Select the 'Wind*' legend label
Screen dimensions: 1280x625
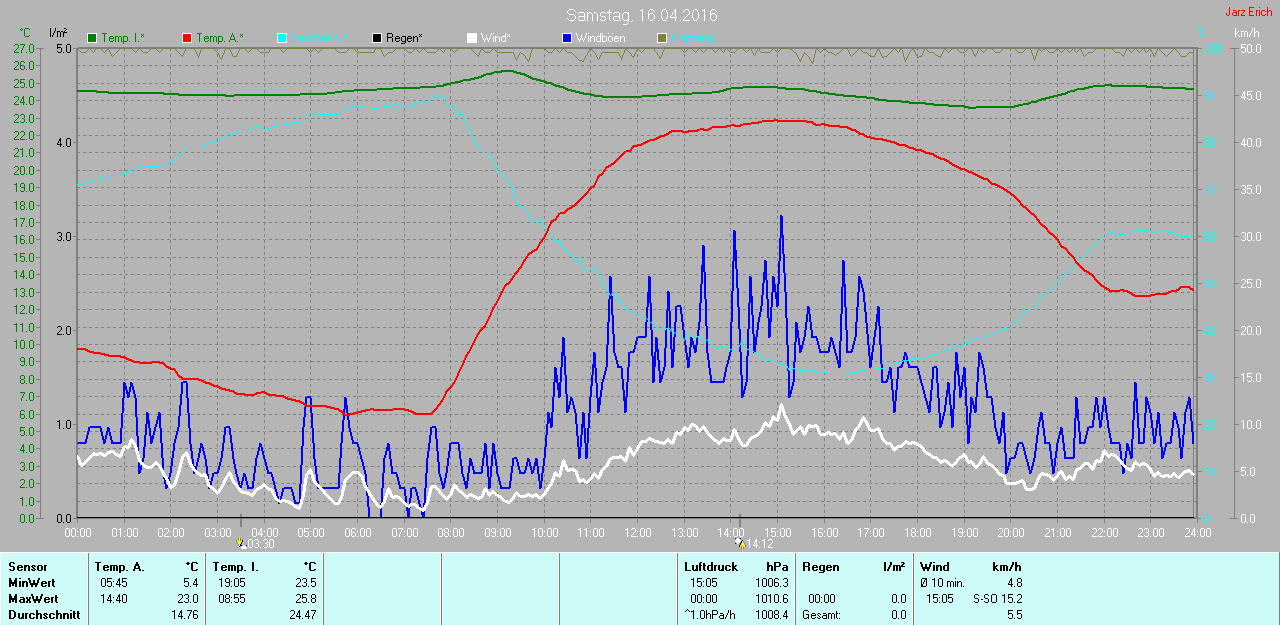(x=495, y=38)
